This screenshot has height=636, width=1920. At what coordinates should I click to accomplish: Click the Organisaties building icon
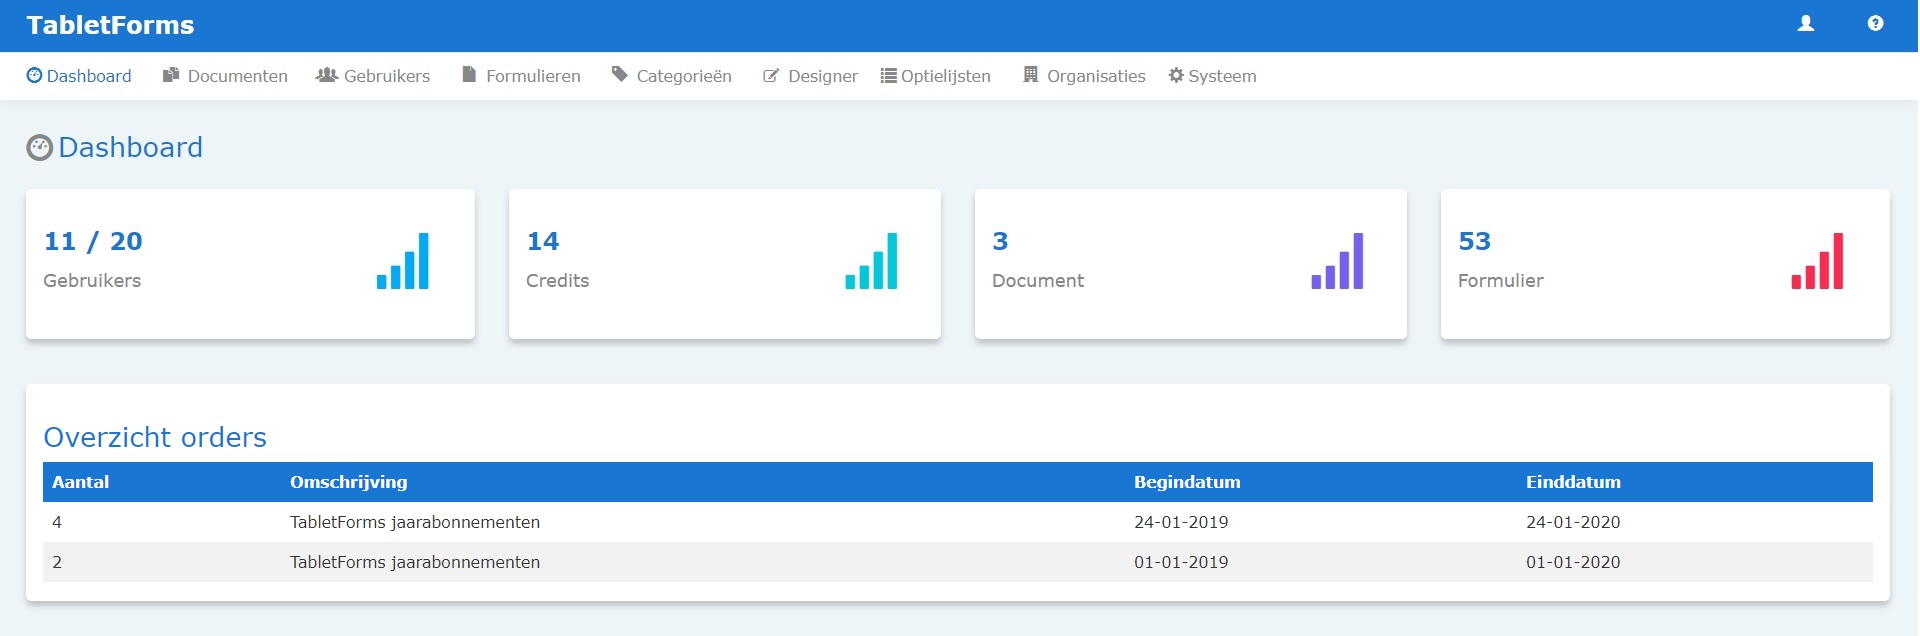[x=1031, y=75]
